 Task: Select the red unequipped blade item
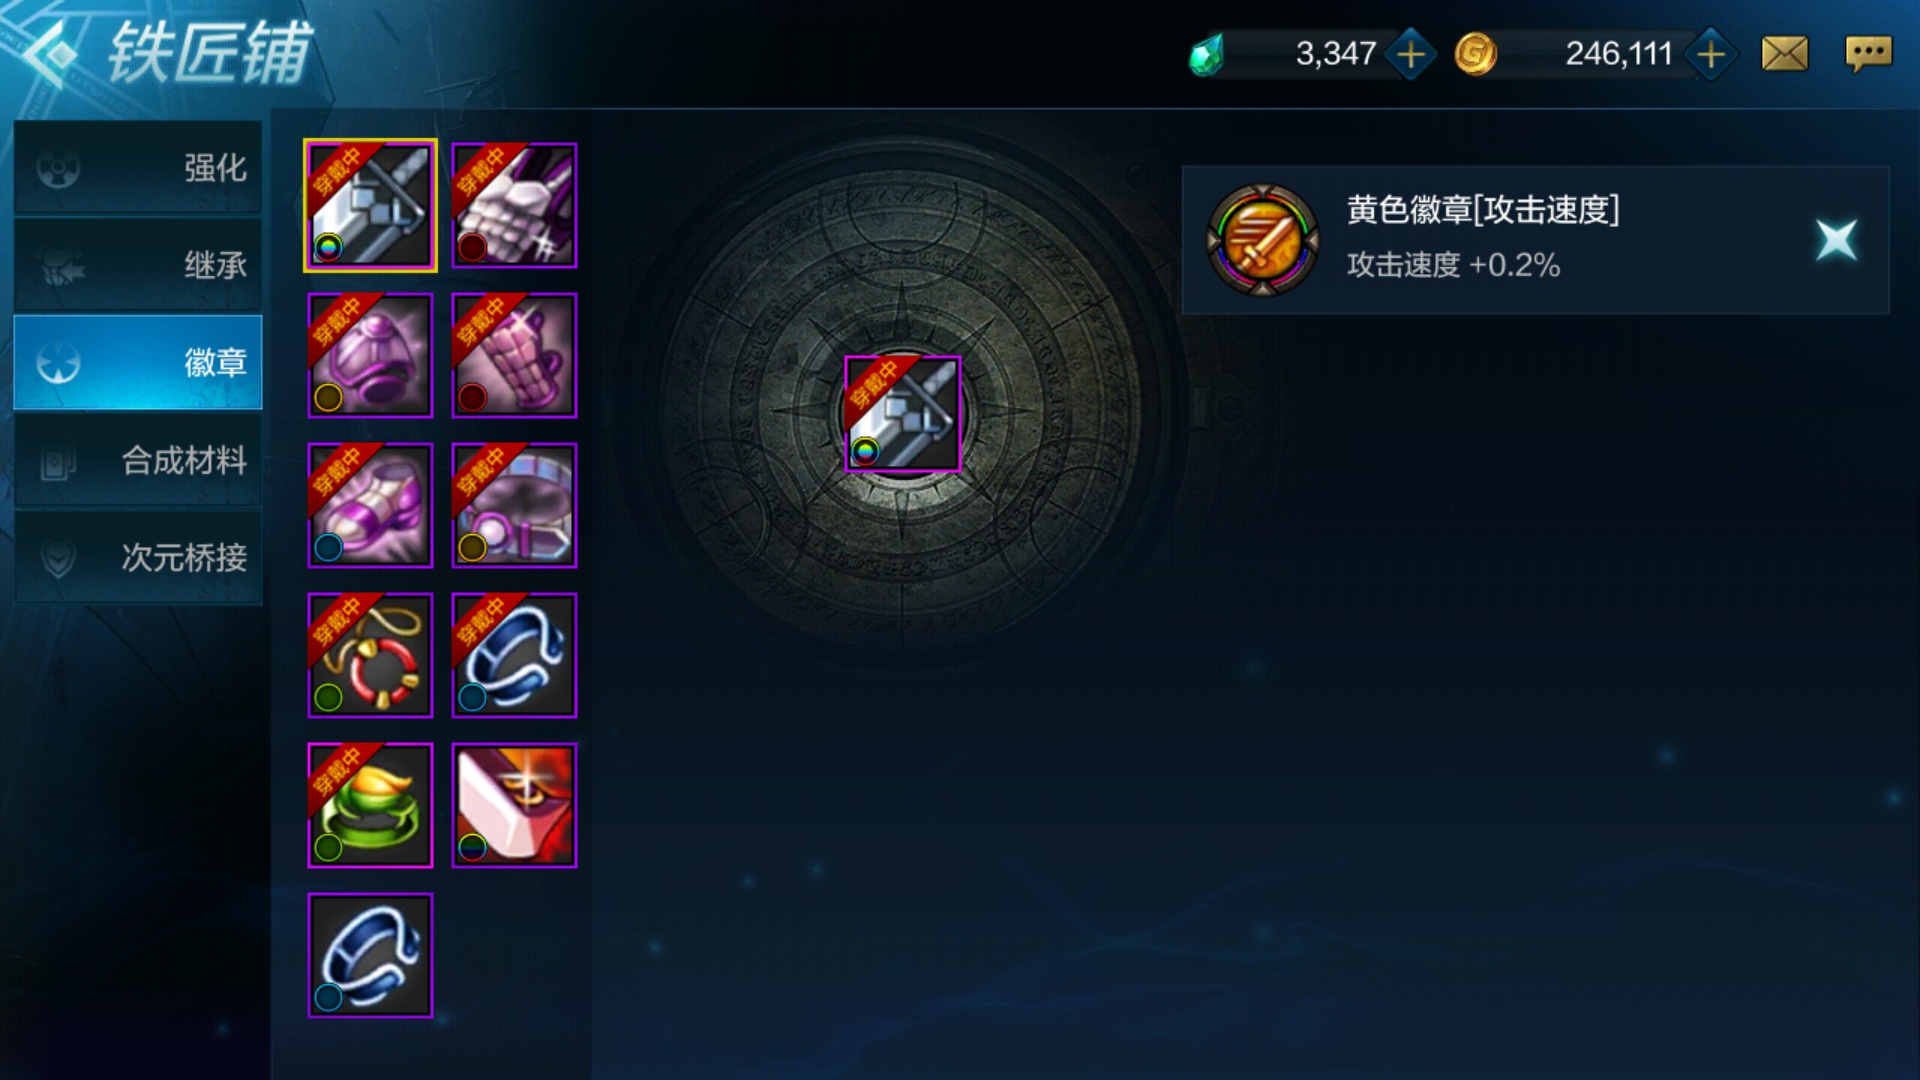coord(514,805)
